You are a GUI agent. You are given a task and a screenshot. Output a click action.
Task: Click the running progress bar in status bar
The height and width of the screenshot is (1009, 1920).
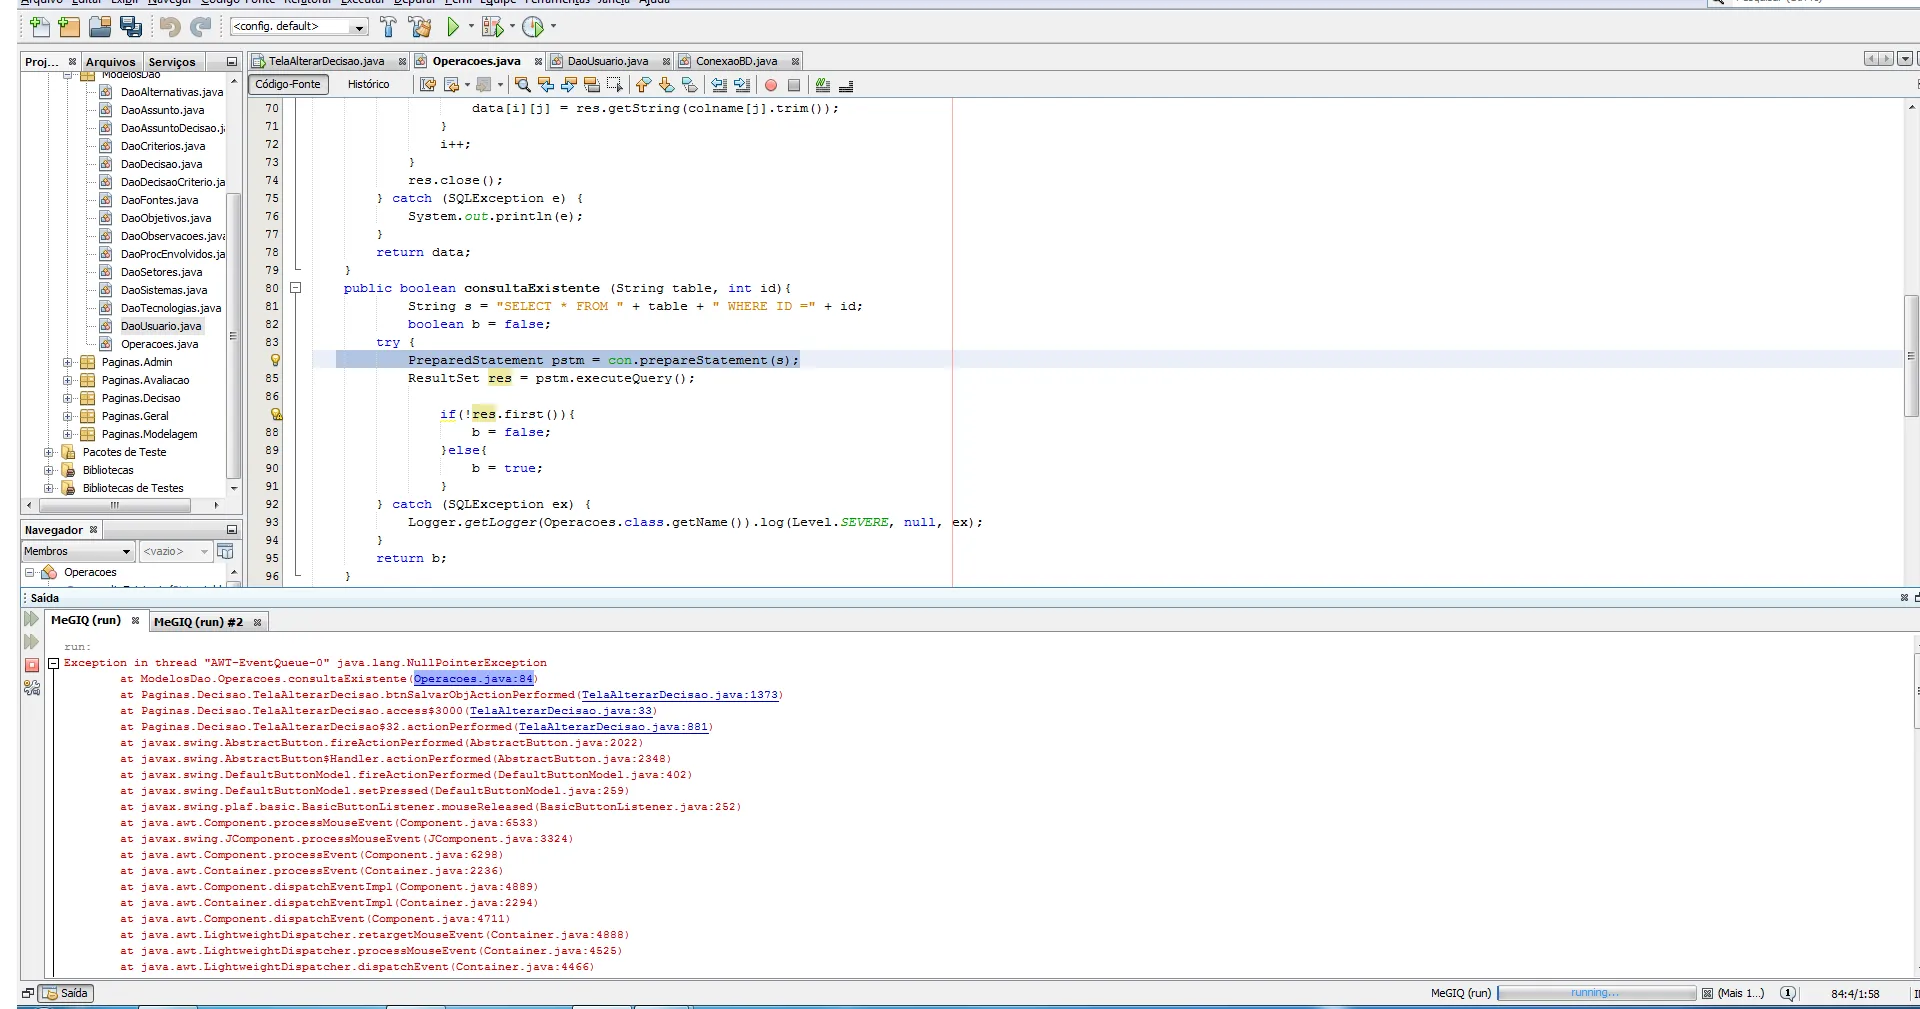[1595, 993]
